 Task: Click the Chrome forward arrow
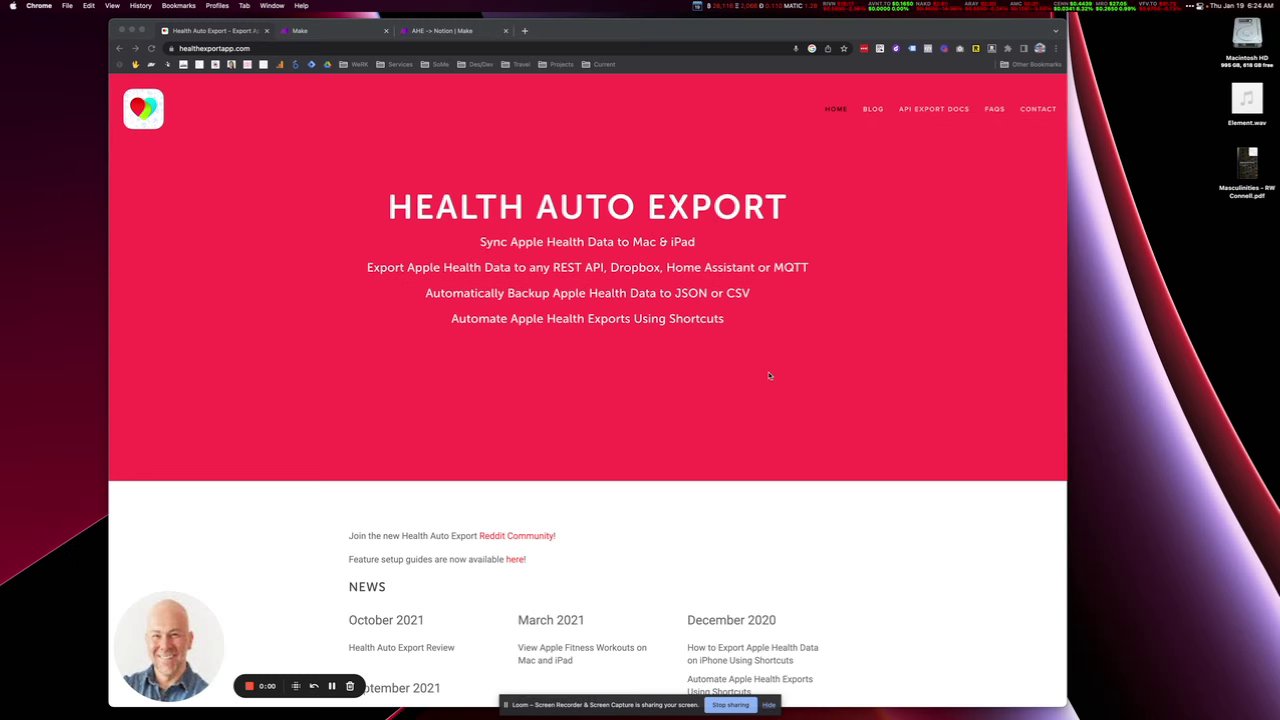pyautogui.click(x=135, y=48)
